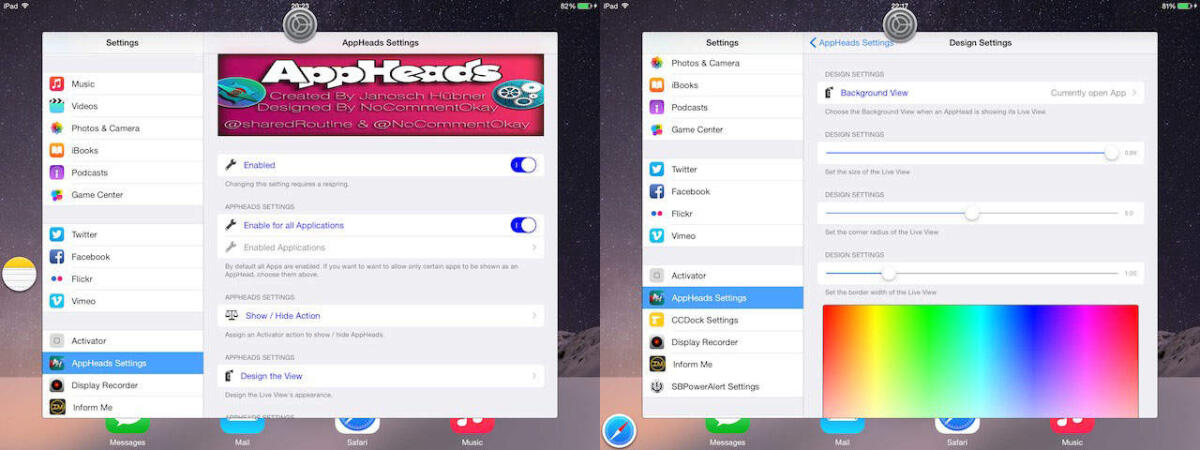Tap the AppHeads banner image
The height and width of the screenshot is (450, 1200).
pyautogui.click(x=381, y=95)
